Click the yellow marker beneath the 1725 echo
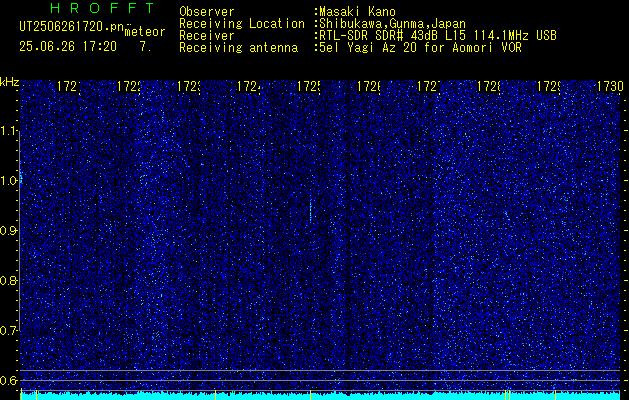This screenshot has width=629, height=400. (310, 395)
